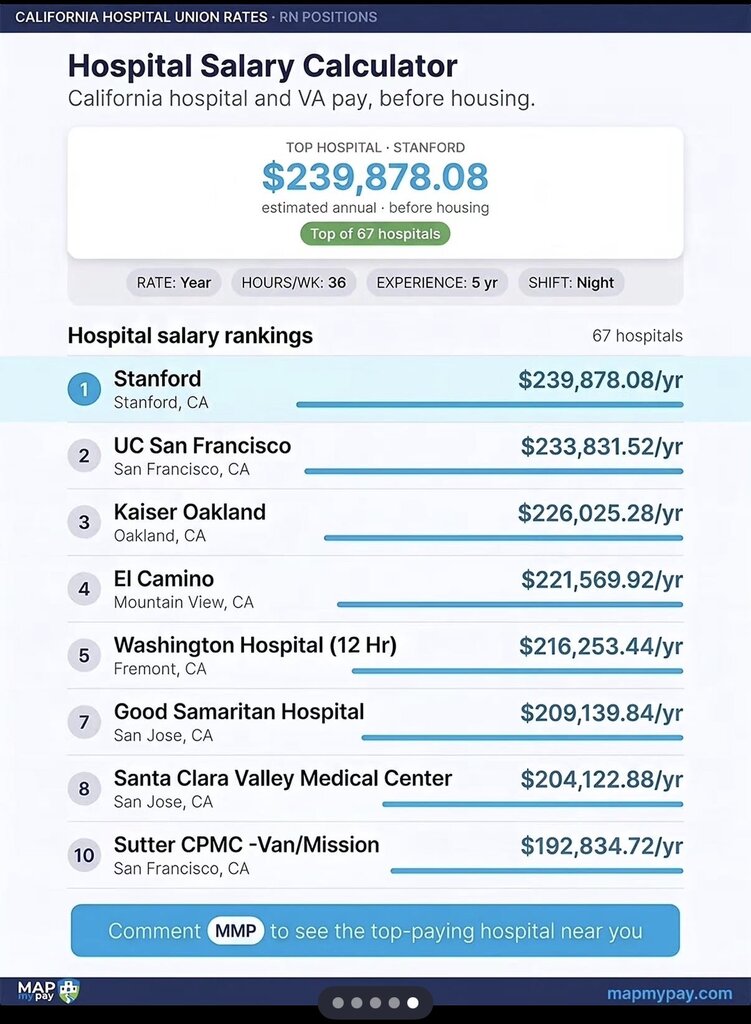The width and height of the screenshot is (751, 1024).
Task: Change the HOURS/WK: 36 option
Action: point(294,283)
